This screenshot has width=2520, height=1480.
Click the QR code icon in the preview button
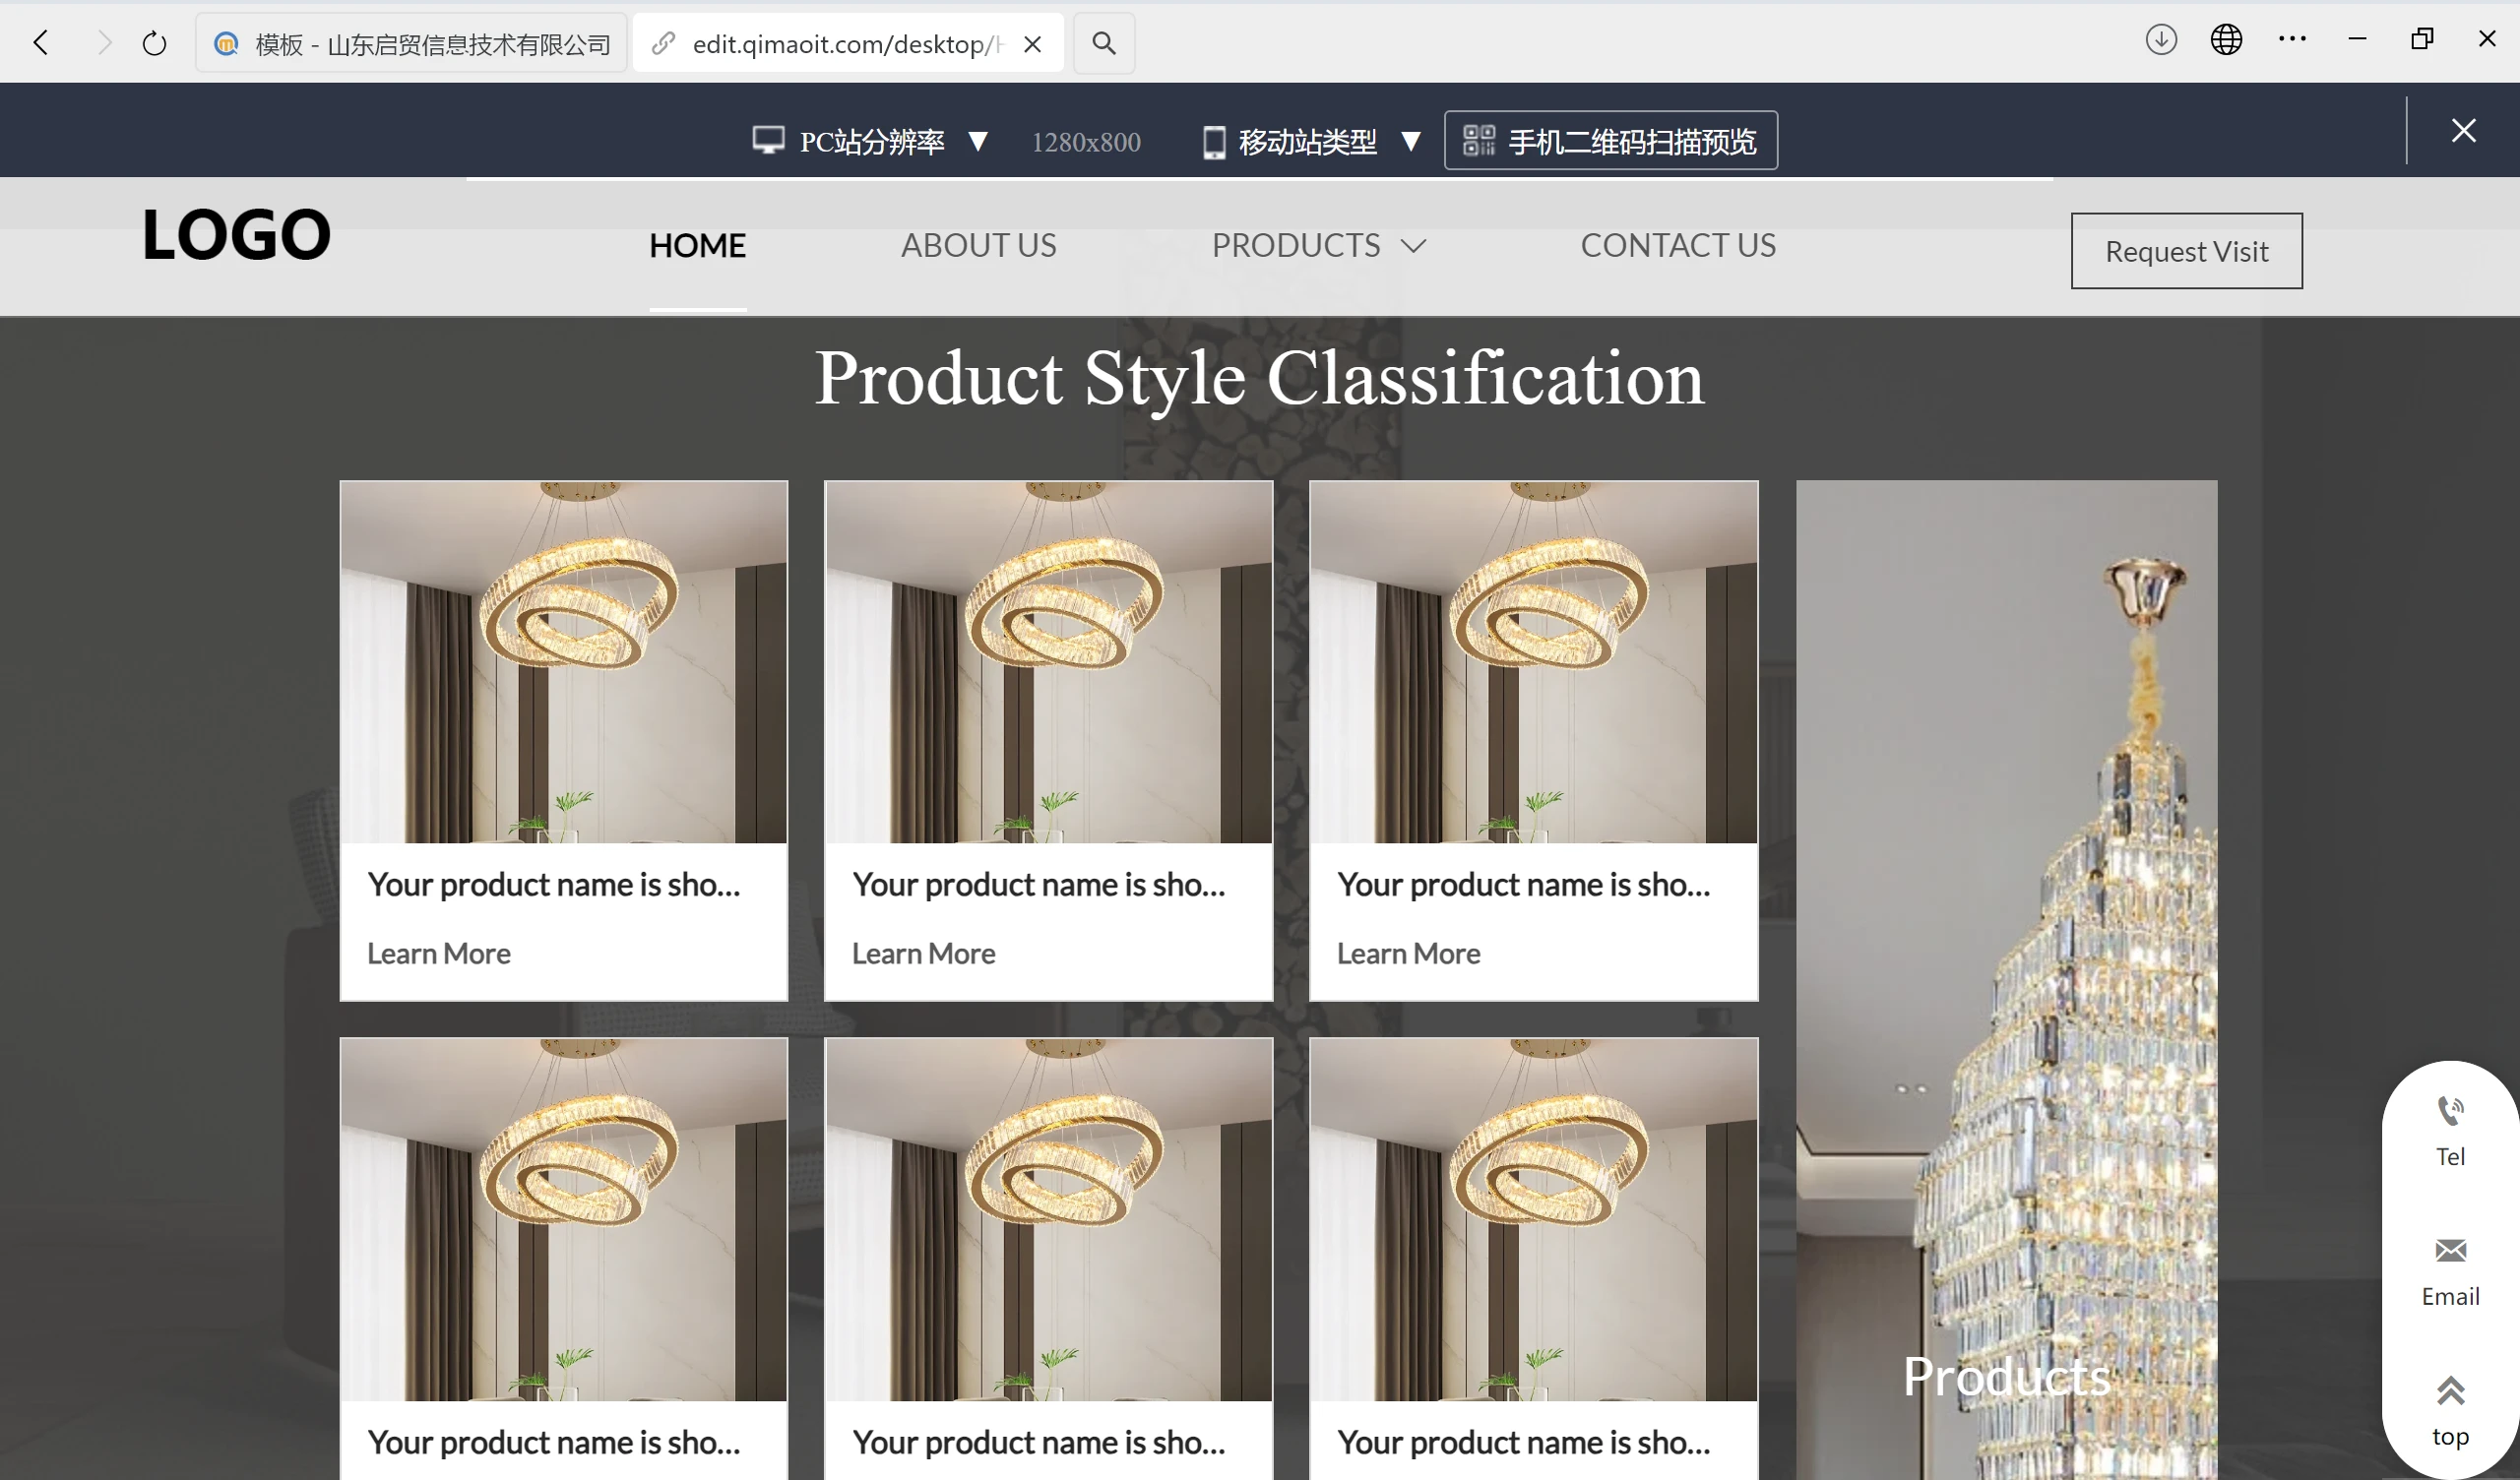click(1478, 141)
